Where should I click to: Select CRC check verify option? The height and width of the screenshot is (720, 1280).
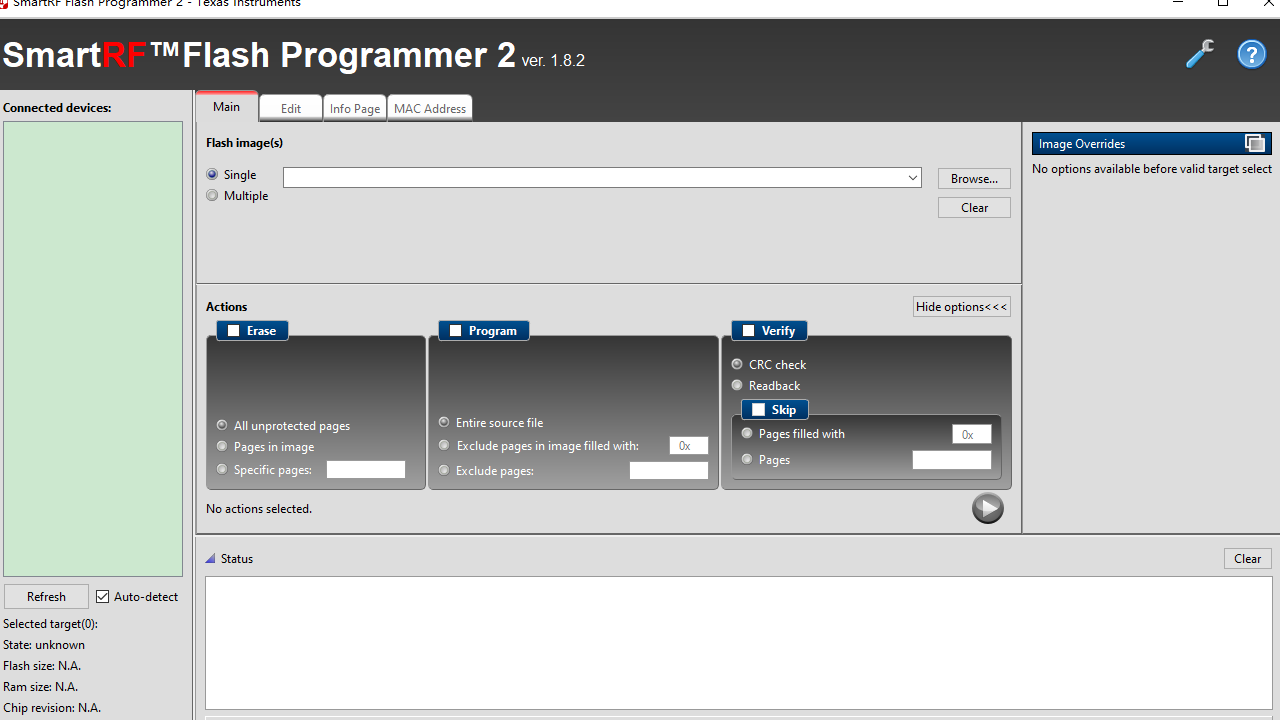[x=737, y=364]
